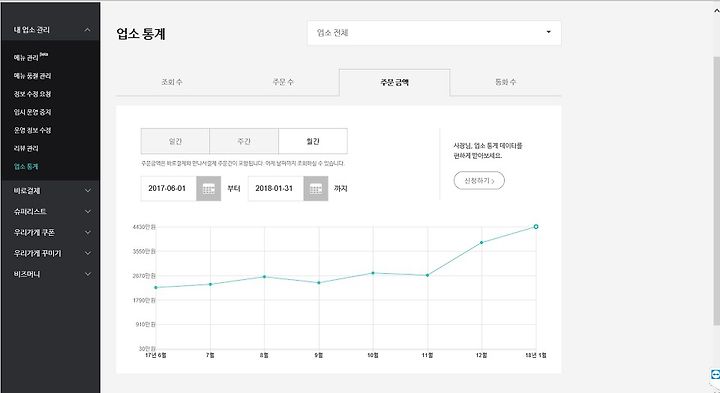The height and width of the screenshot is (393, 720).
Task: Click the 4430만원 y-axis label
Action: point(144,227)
